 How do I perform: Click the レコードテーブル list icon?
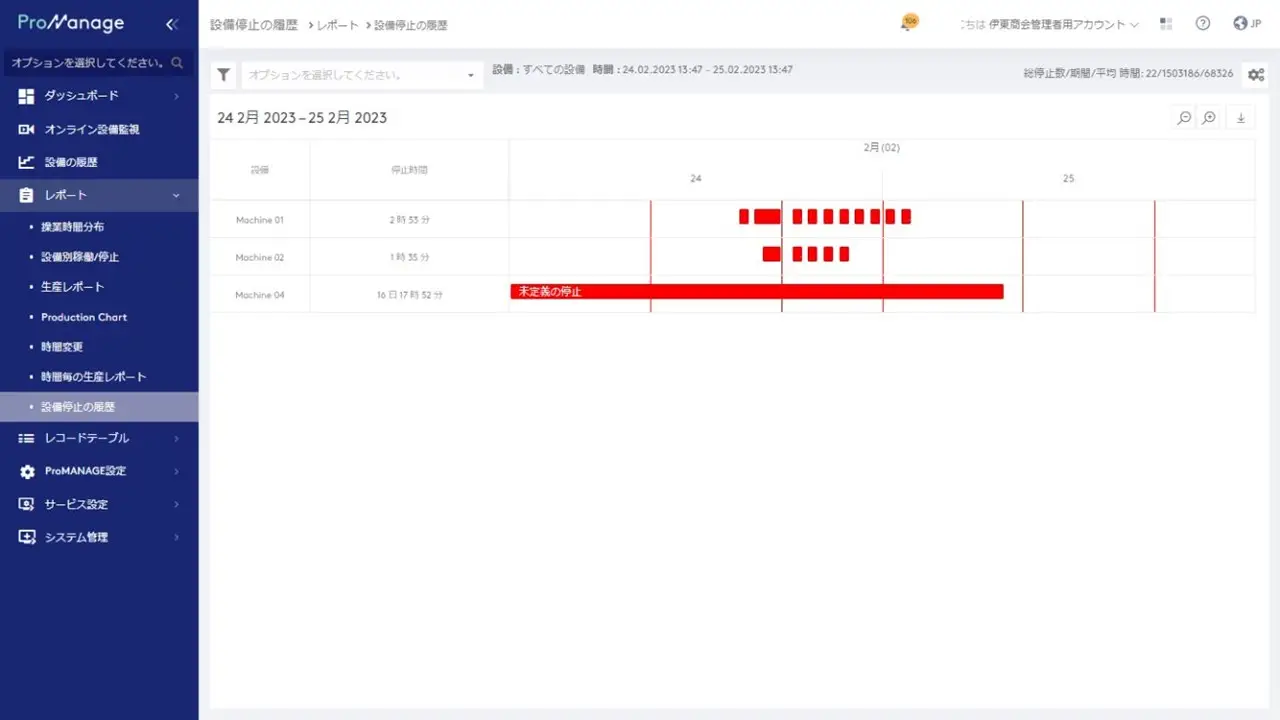point(27,438)
